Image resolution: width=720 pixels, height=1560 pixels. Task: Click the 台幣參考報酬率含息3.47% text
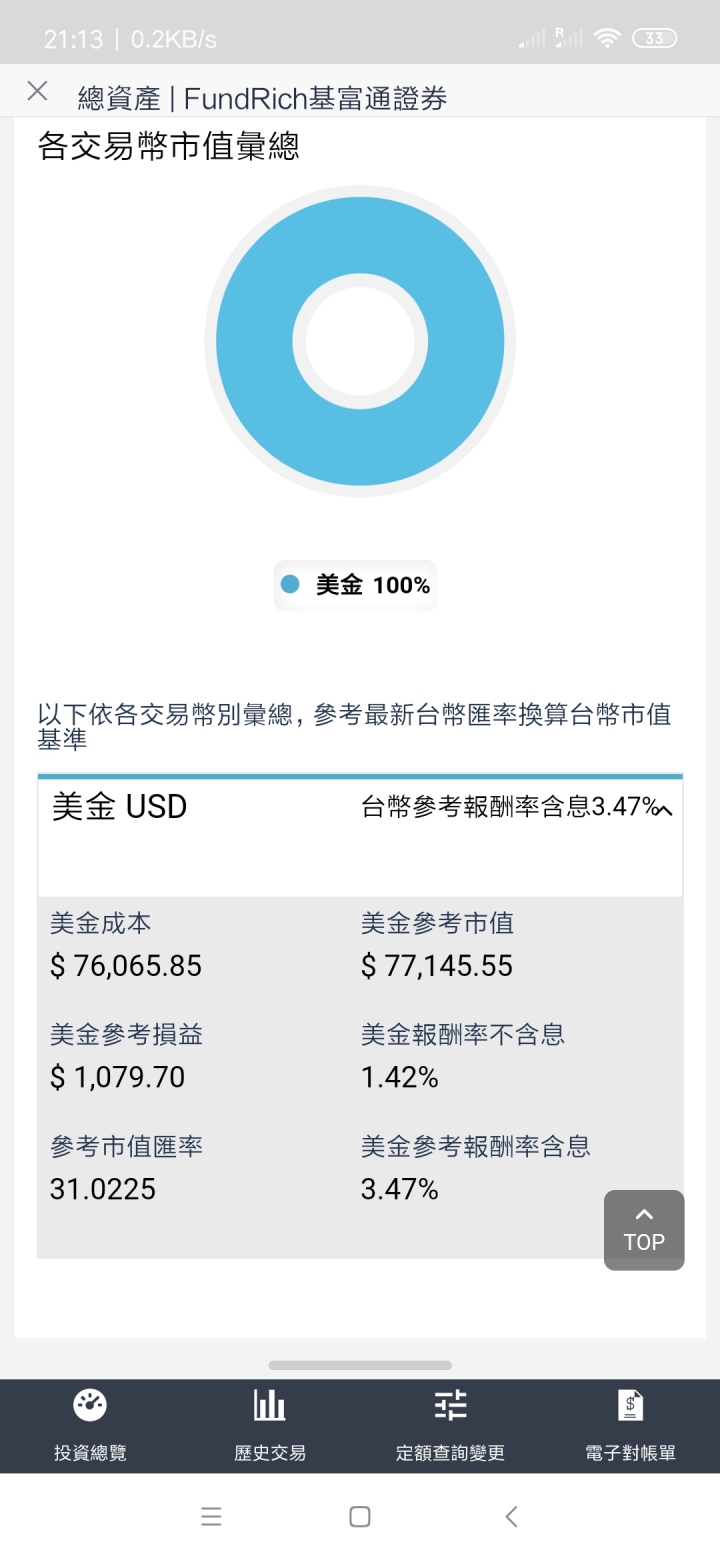(x=510, y=807)
